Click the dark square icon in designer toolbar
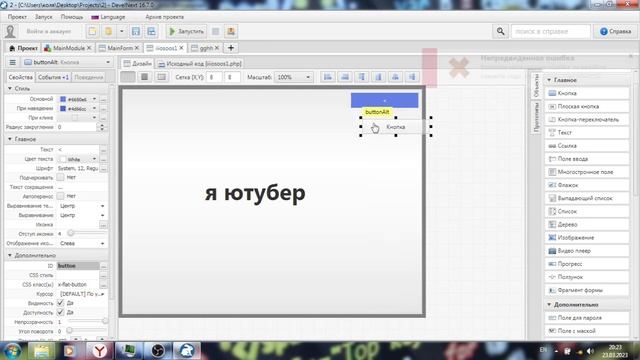Viewport: 640px width, 360px height. [x=144, y=77]
